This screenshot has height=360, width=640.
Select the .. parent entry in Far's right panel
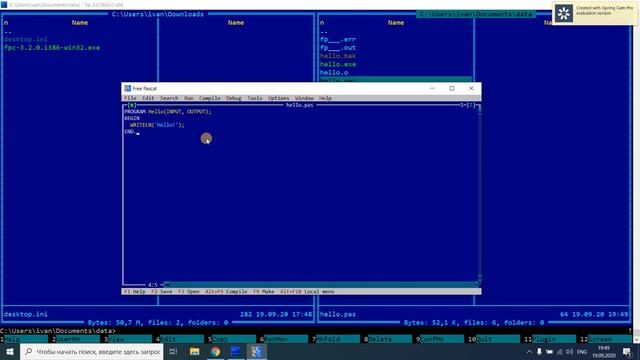click(x=324, y=31)
